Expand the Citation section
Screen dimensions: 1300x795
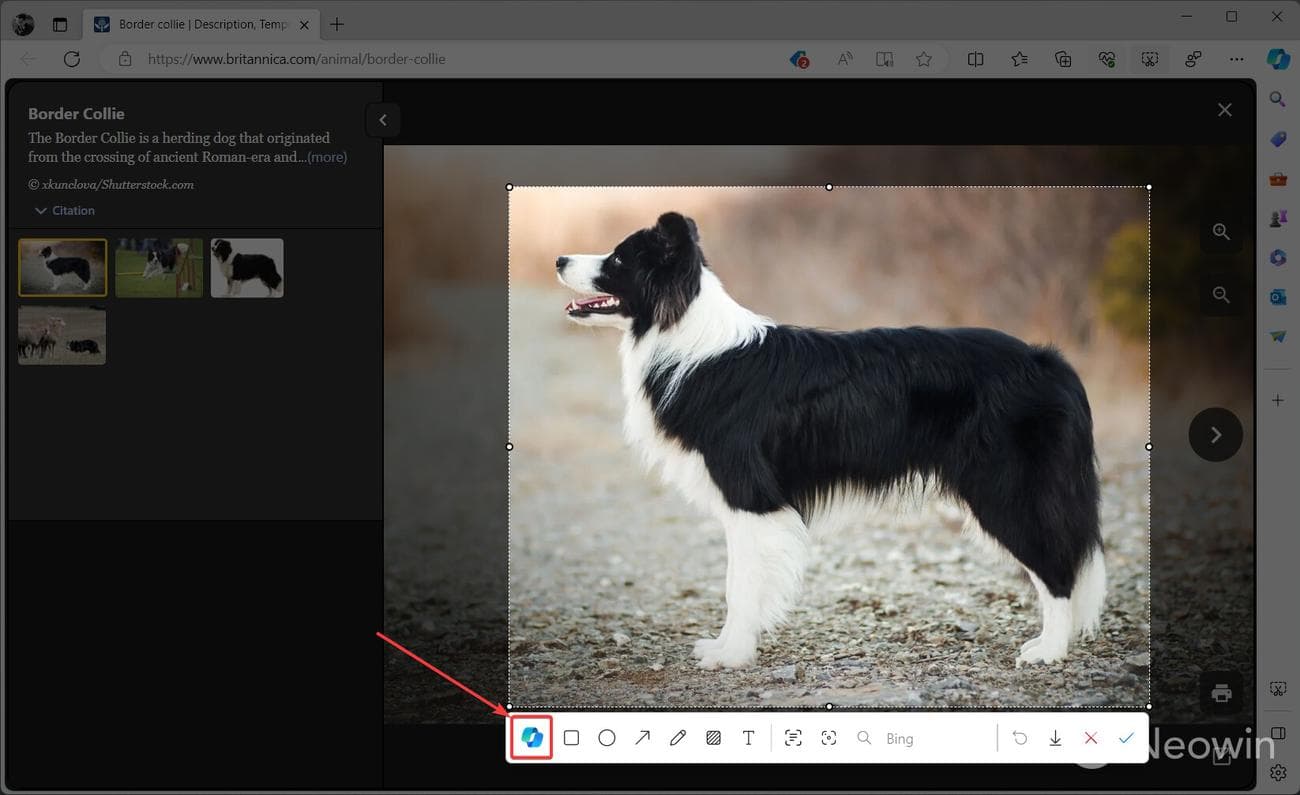click(65, 211)
